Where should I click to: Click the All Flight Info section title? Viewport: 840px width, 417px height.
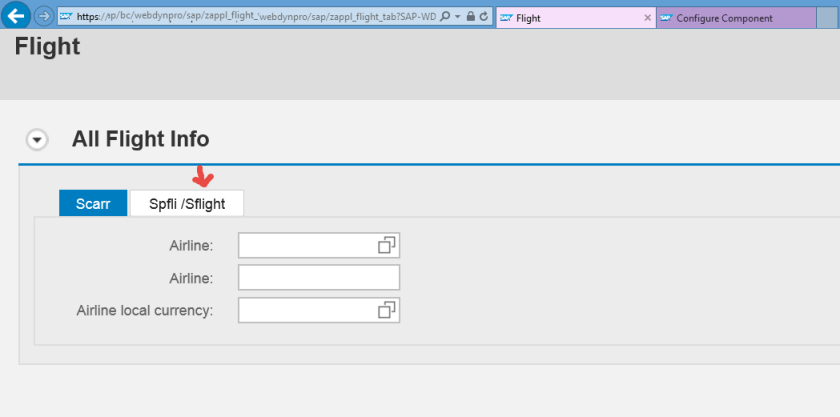tap(140, 139)
